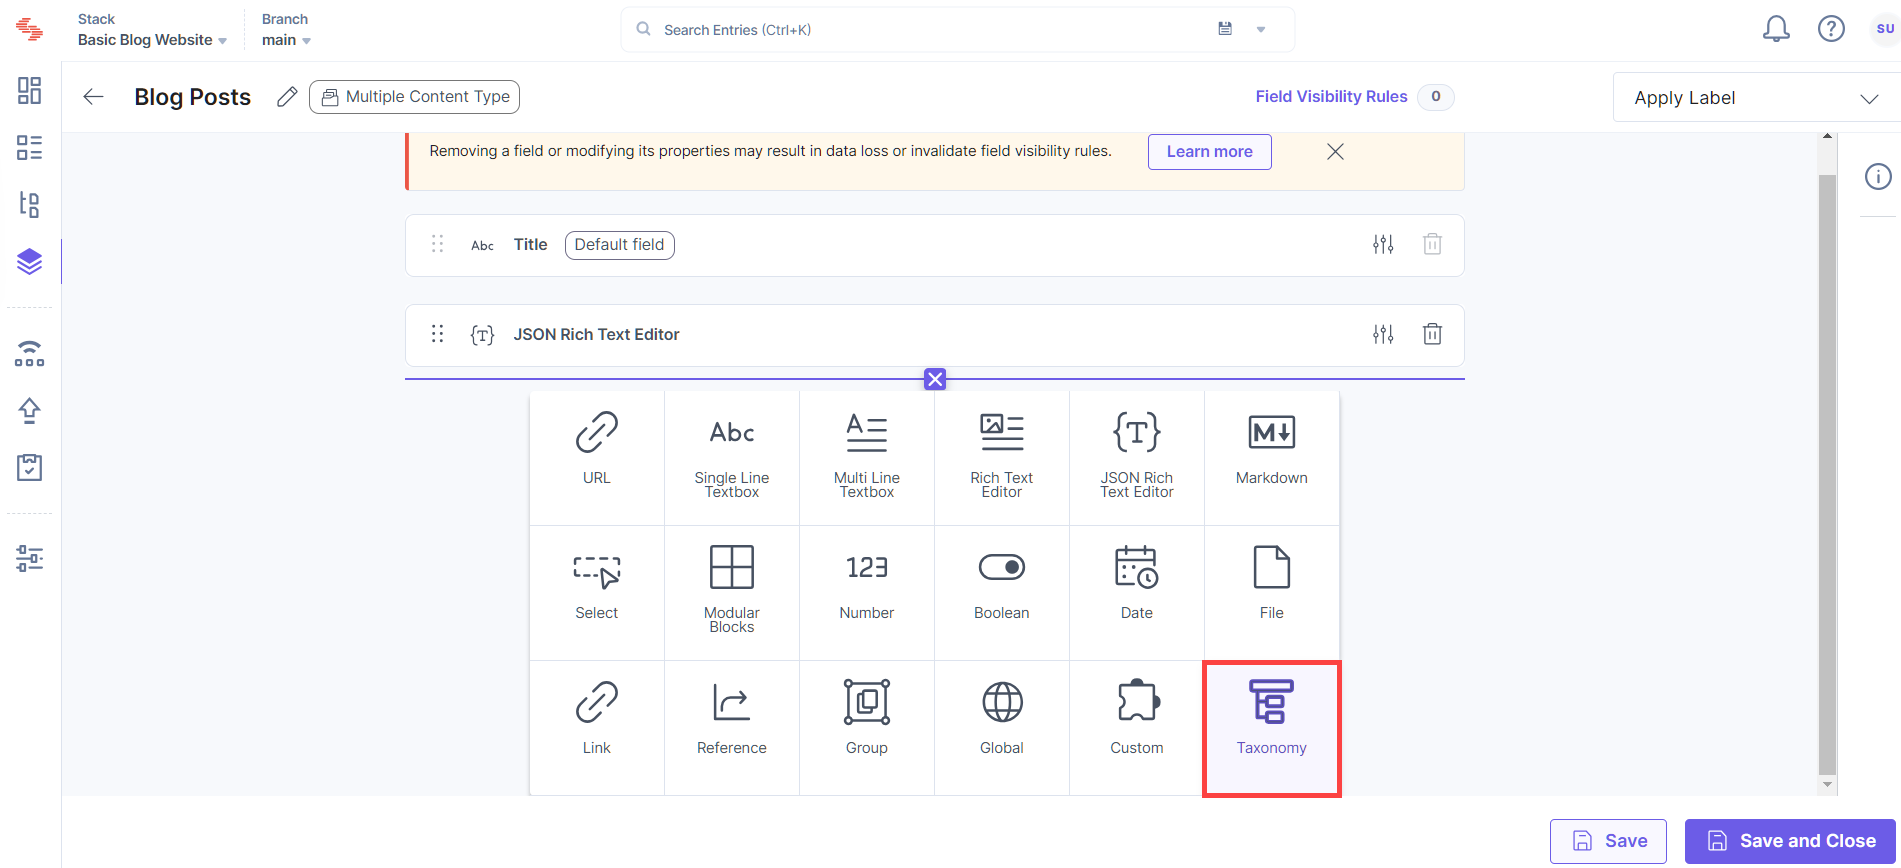Add a JSON Rich Text Editor field from picker
1901x868 pixels.
coord(1137,458)
